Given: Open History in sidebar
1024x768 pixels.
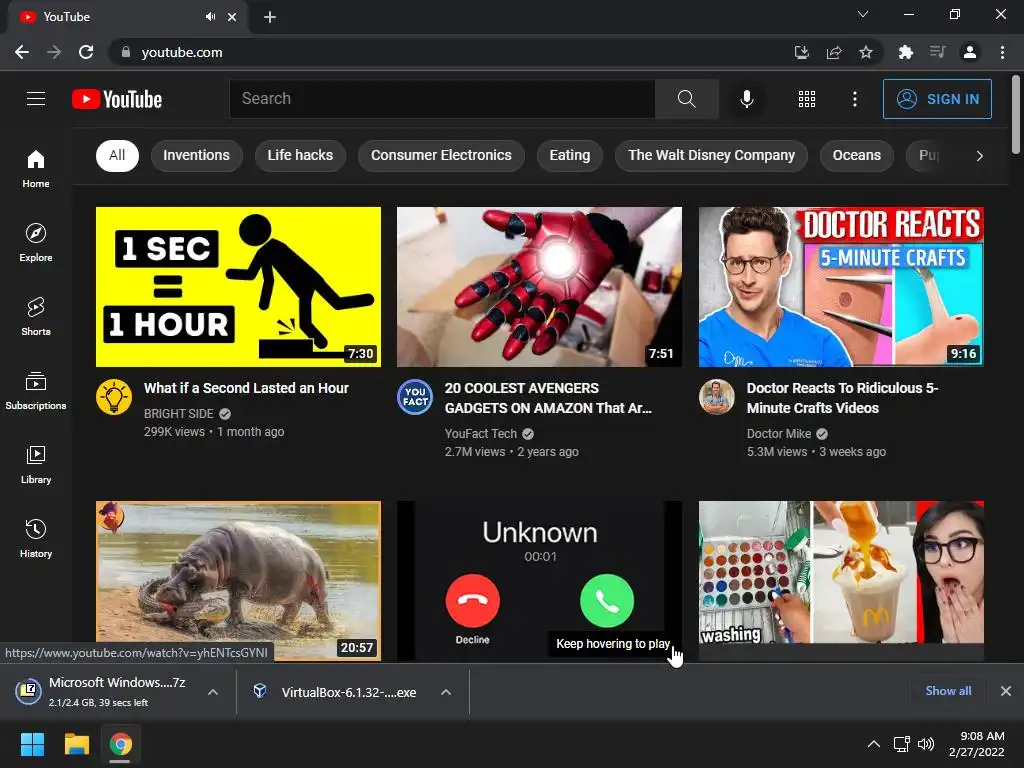Looking at the screenshot, I should 36,538.
